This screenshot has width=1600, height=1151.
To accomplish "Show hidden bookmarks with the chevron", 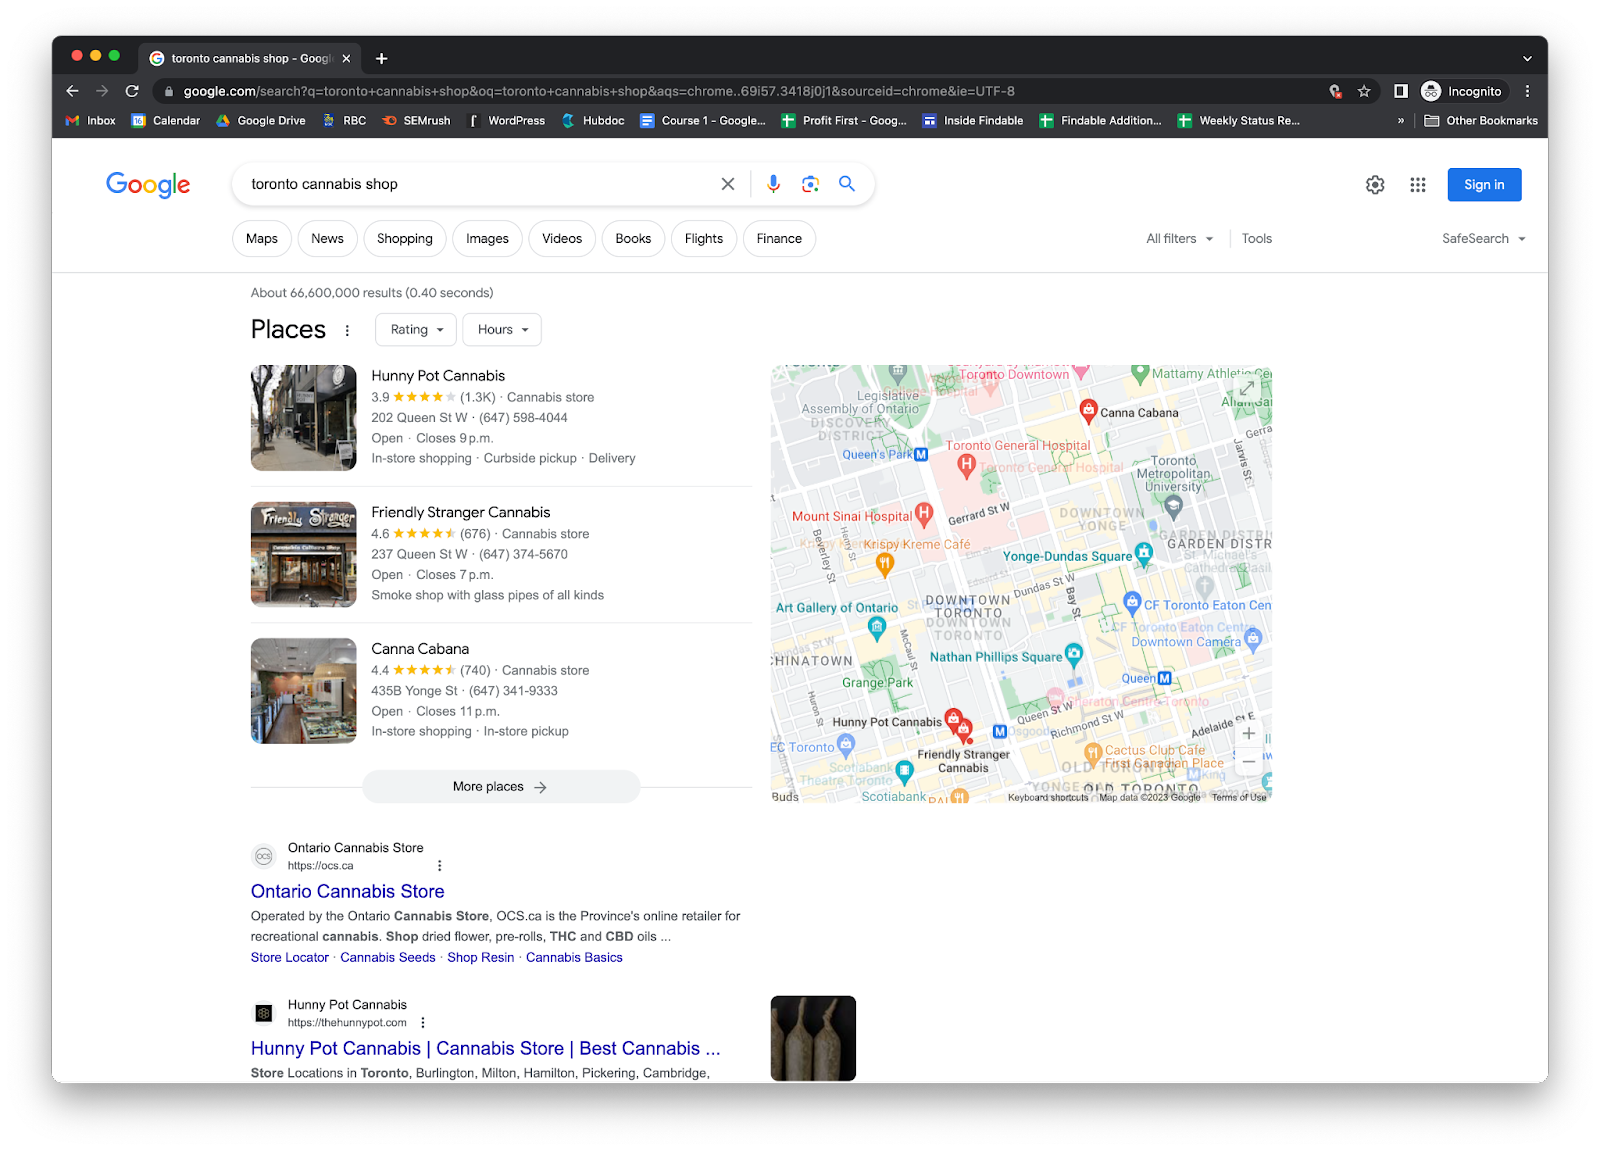I will (x=1401, y=121).
